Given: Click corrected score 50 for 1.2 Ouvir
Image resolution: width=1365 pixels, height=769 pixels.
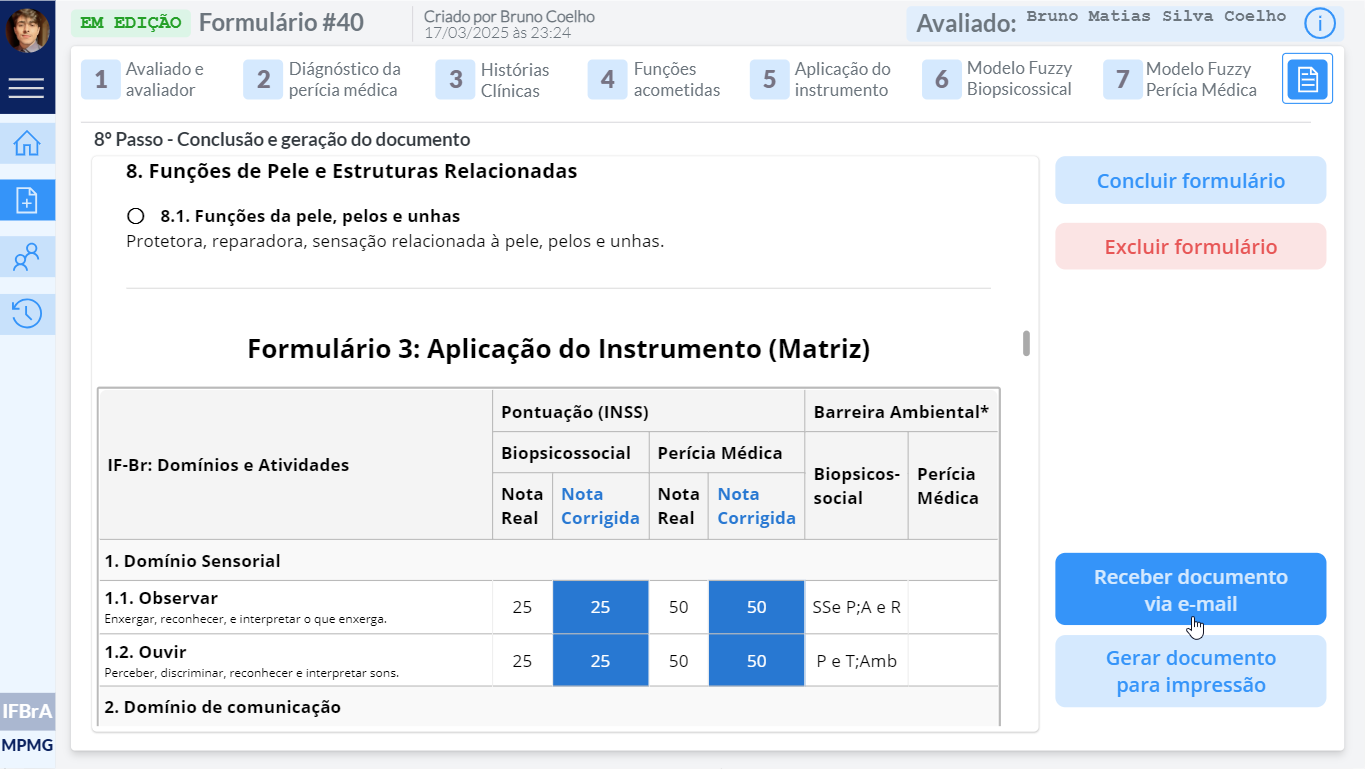Looking at the screenshot, I should (756, 661).
